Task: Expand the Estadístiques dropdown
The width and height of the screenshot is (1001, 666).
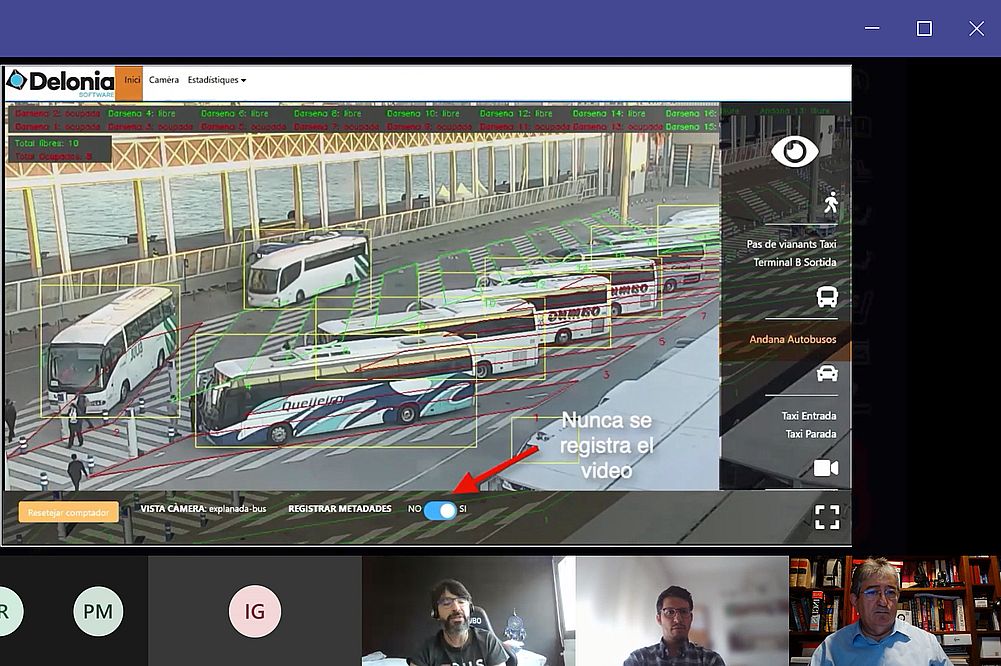Action: coord(217,80)
